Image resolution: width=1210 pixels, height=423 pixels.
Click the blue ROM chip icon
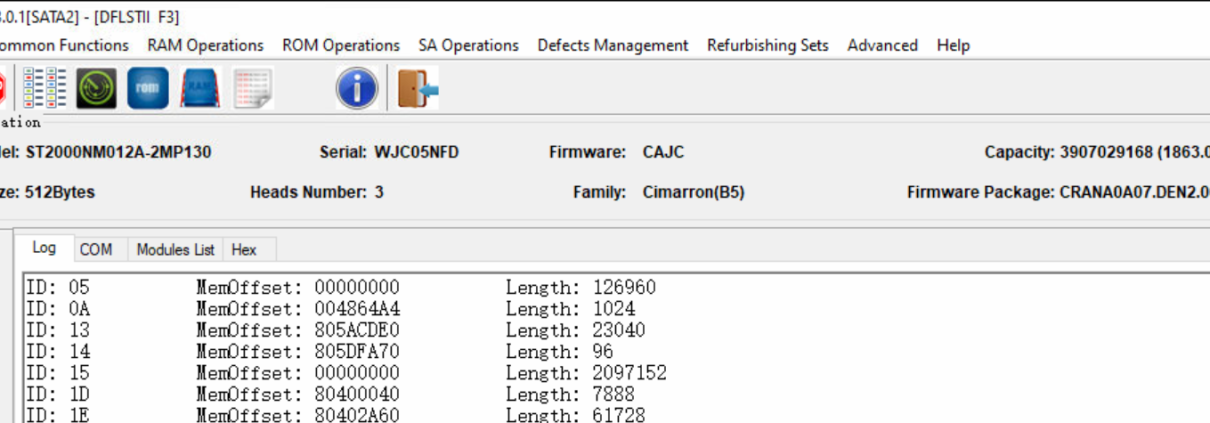click(x=148, y=88)
